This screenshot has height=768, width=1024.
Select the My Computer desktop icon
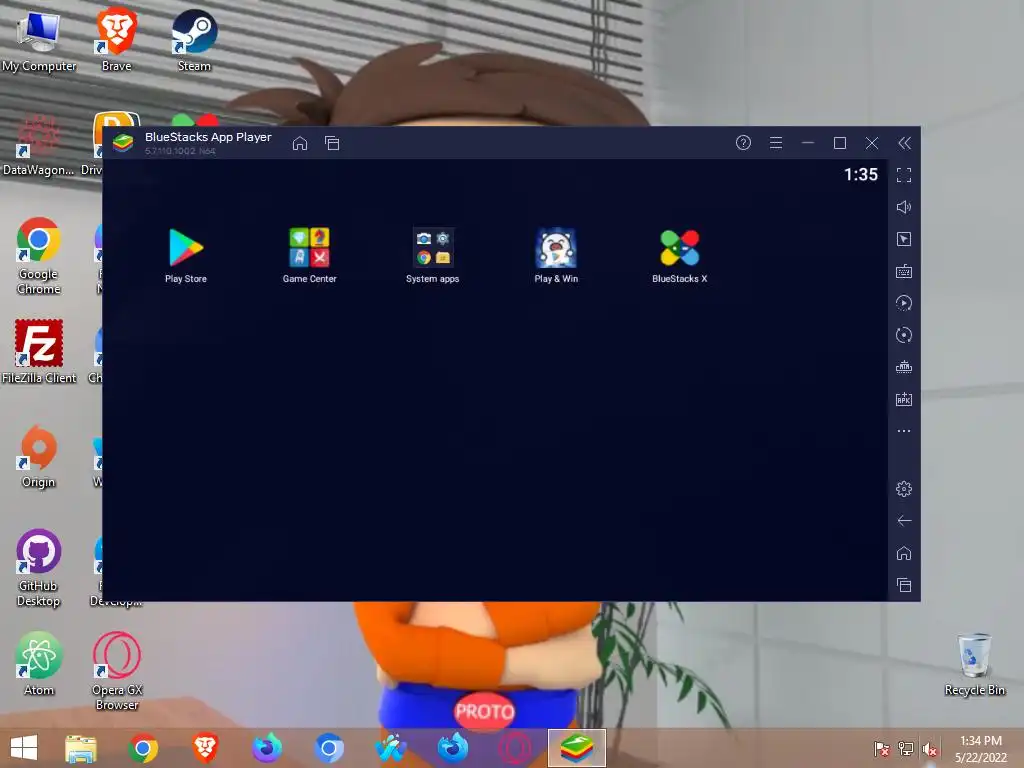39,41
